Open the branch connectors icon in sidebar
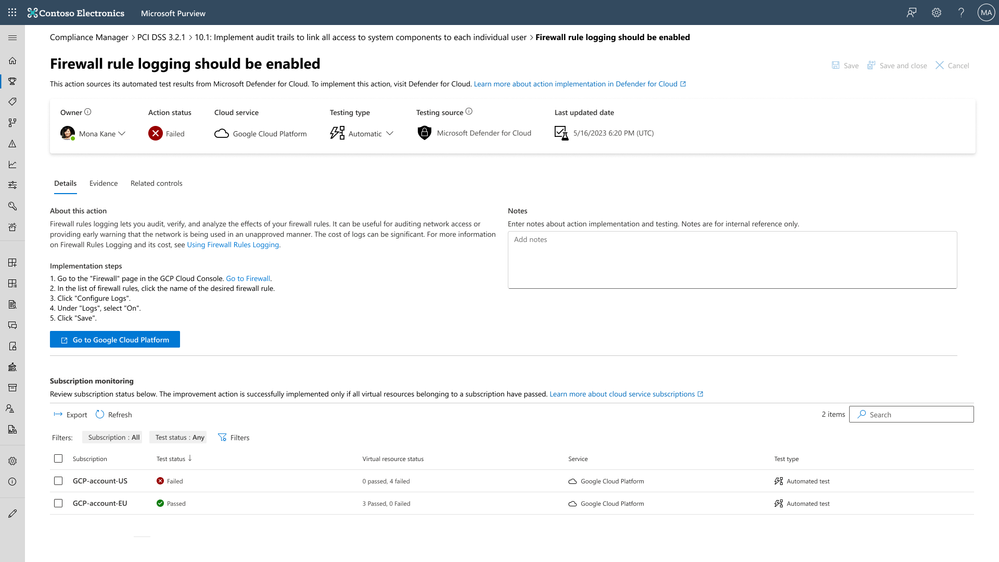Viewport: 999px width, 562px height. point(12,122)
